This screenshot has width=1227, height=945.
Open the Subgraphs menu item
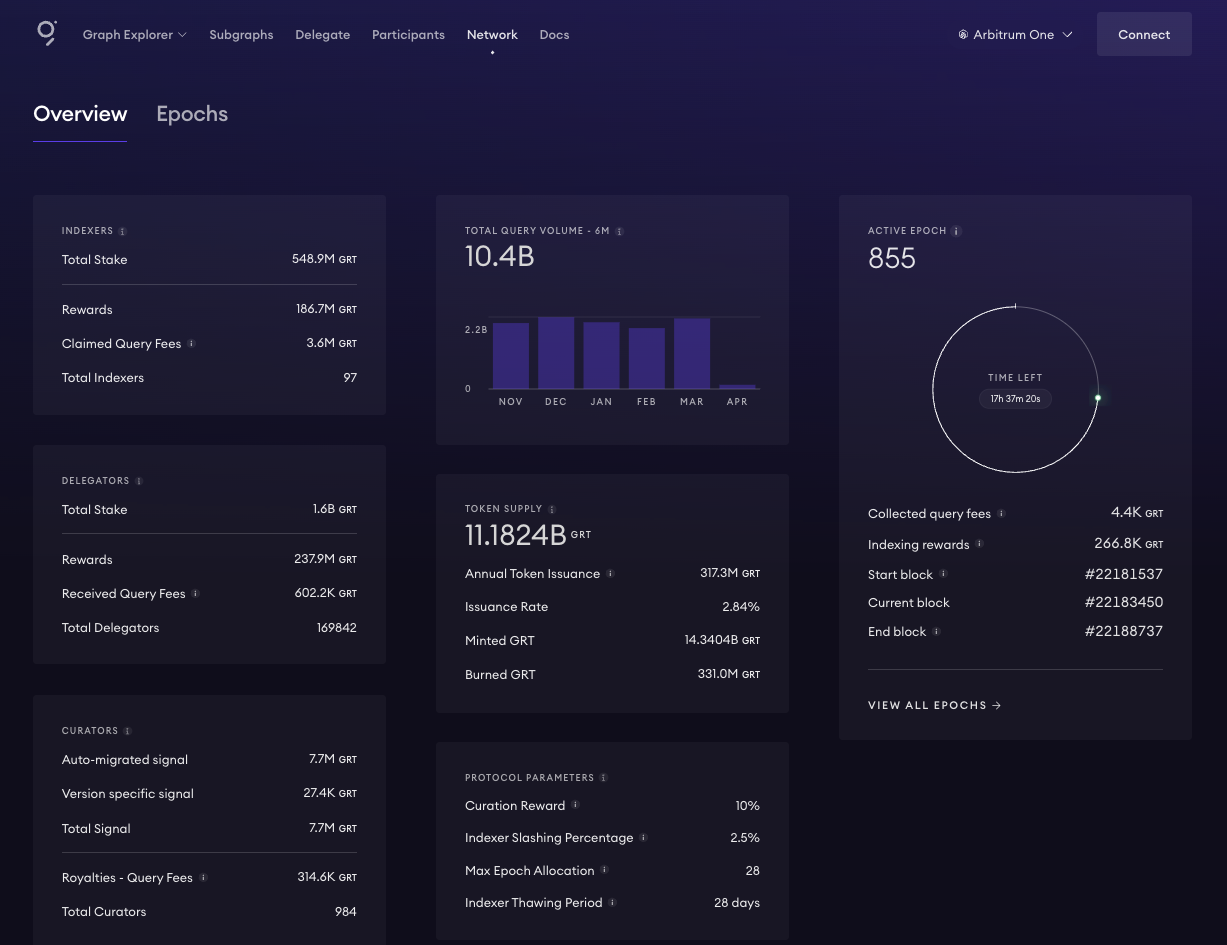241,35
